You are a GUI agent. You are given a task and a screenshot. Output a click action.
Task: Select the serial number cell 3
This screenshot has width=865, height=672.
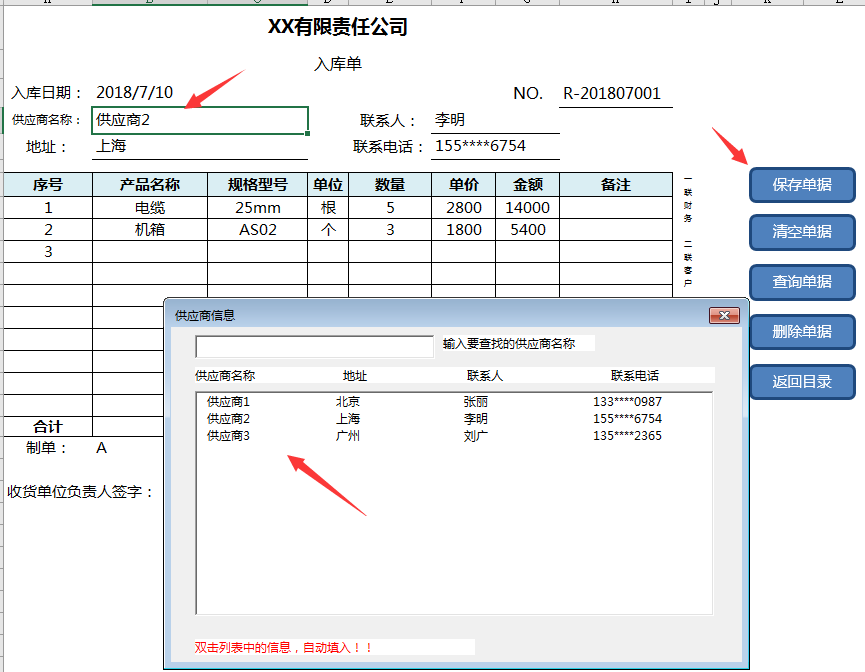tap(48, 252)
